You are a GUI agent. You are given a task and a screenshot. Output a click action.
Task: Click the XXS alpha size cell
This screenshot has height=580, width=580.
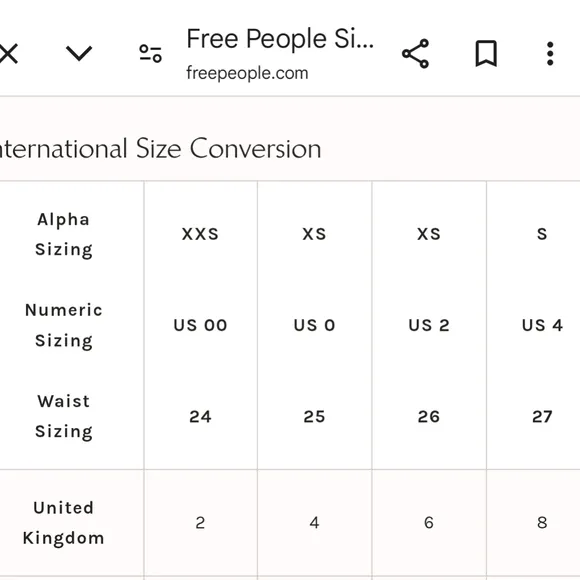[200, 234]
